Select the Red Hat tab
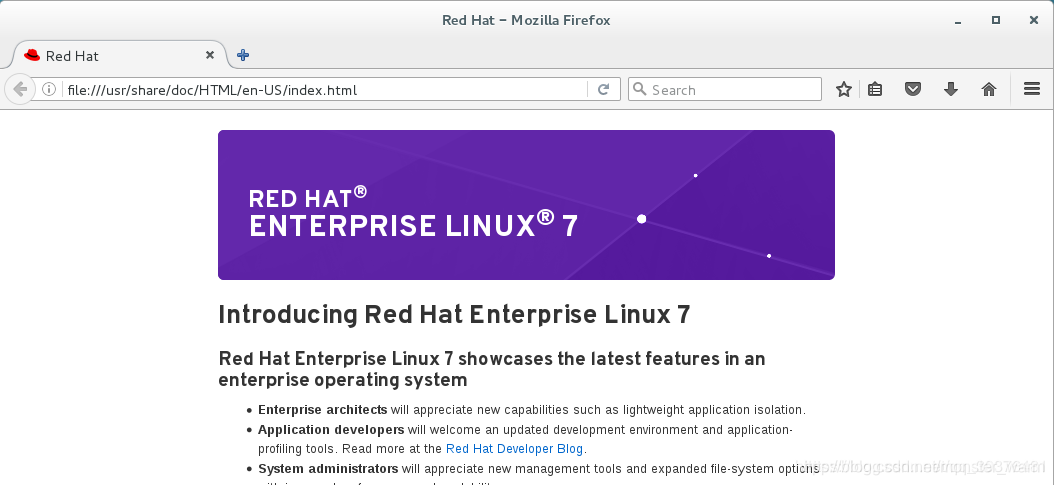This screenshot has width=1054, height=485. click(x=118, y=55)
